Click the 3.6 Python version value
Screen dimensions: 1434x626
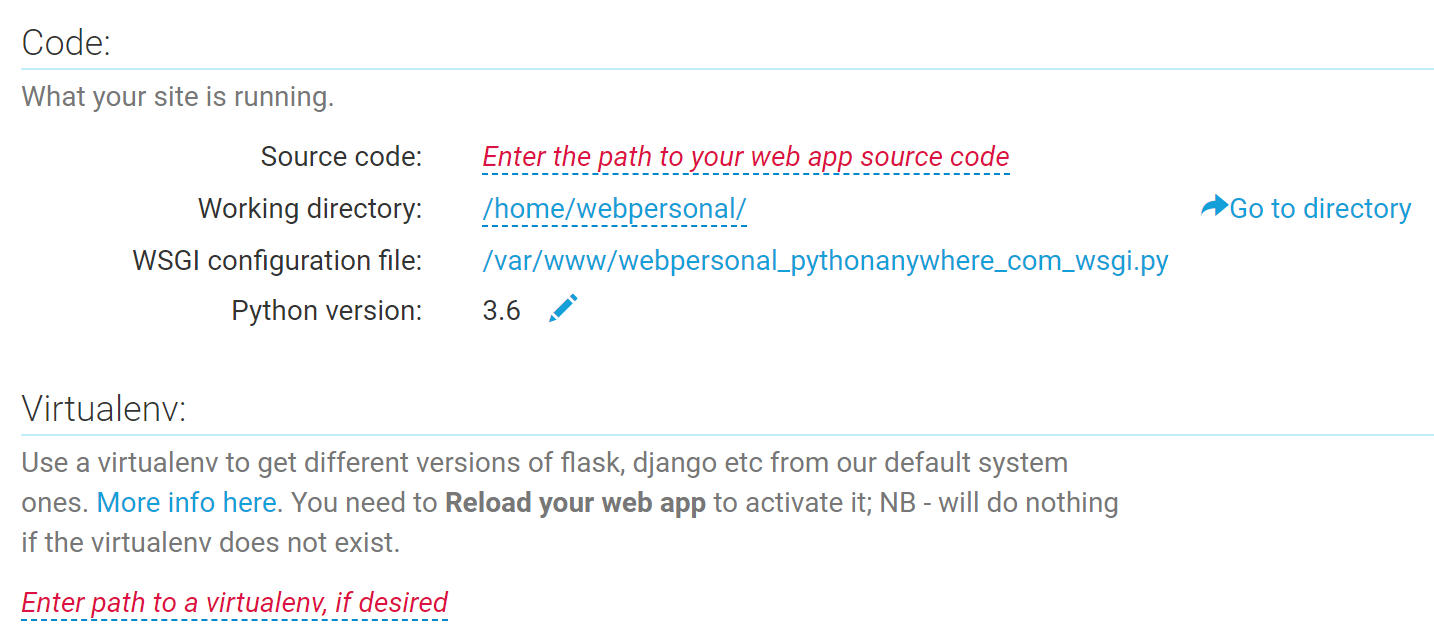501,311
